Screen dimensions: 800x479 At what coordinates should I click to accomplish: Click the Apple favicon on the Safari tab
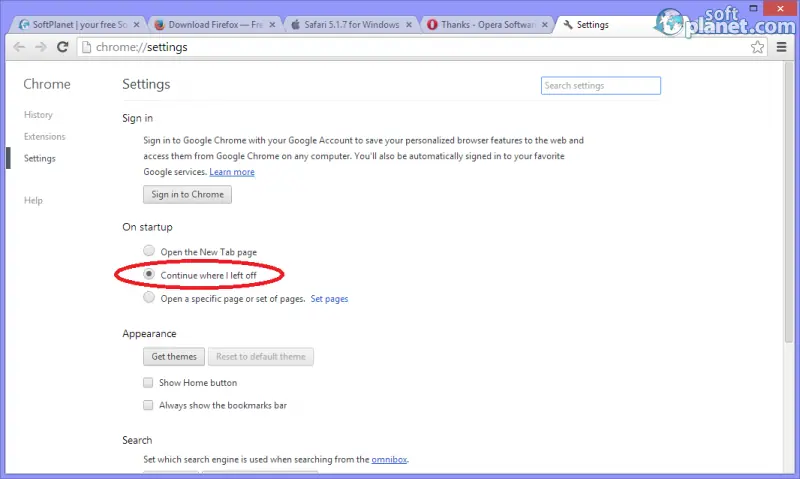coord(295,24)
